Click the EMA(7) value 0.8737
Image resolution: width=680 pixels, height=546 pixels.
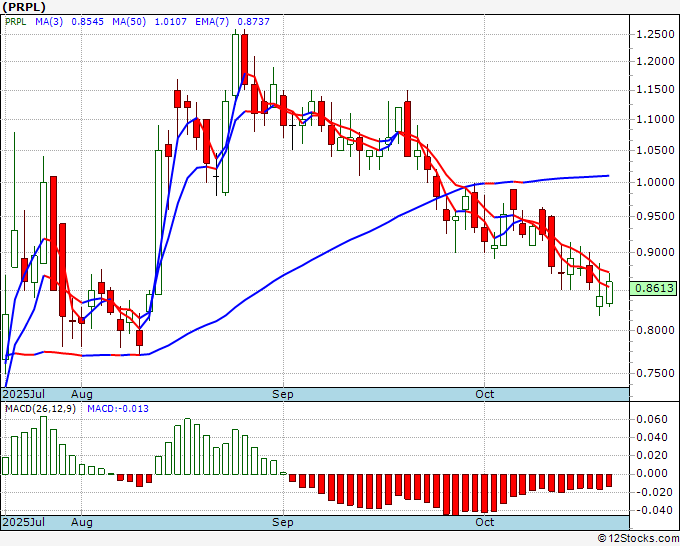[x=253, y=21]
